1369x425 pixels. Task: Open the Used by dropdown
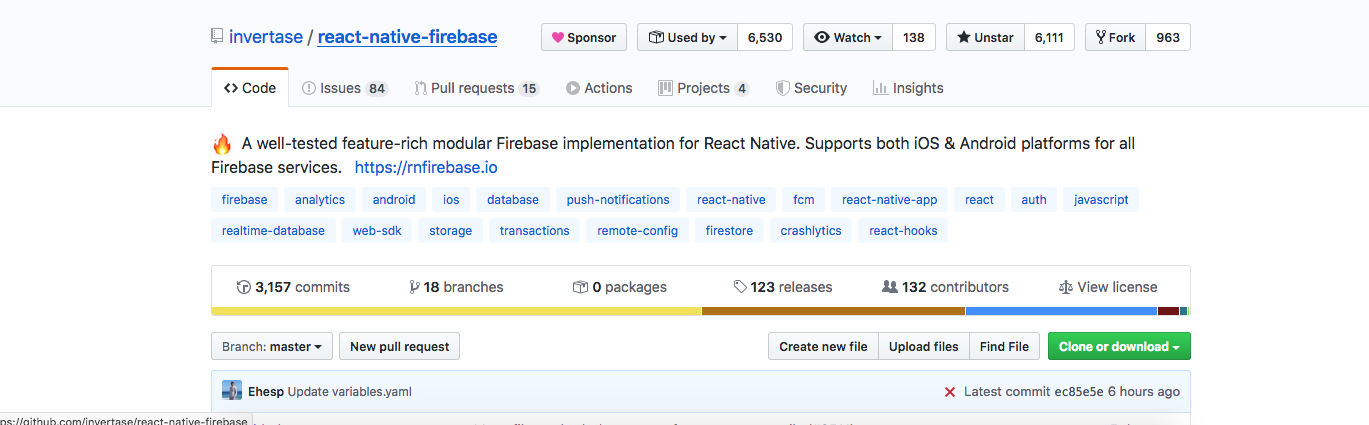click(687, 37)
